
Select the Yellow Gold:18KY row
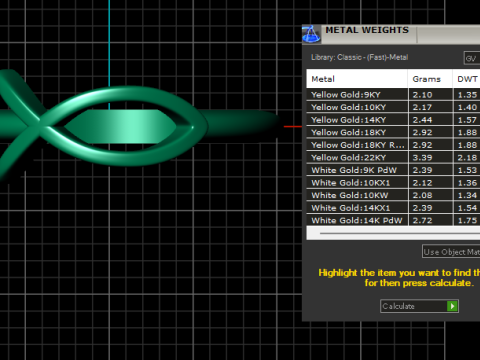click(393, 132)
